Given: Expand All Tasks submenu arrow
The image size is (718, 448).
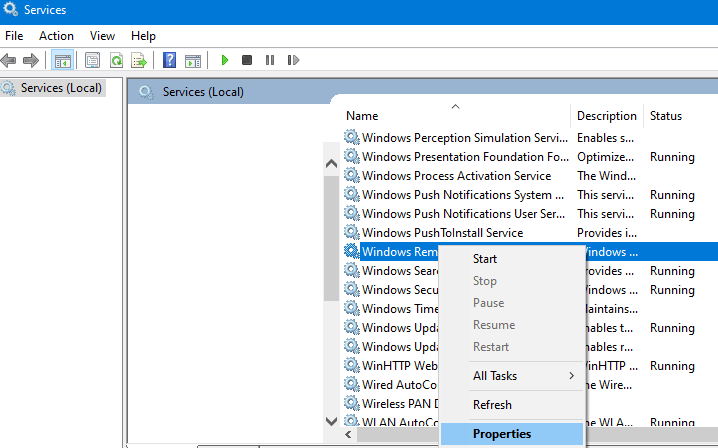Looking at the screenshot, I should [x=571, y=376].
